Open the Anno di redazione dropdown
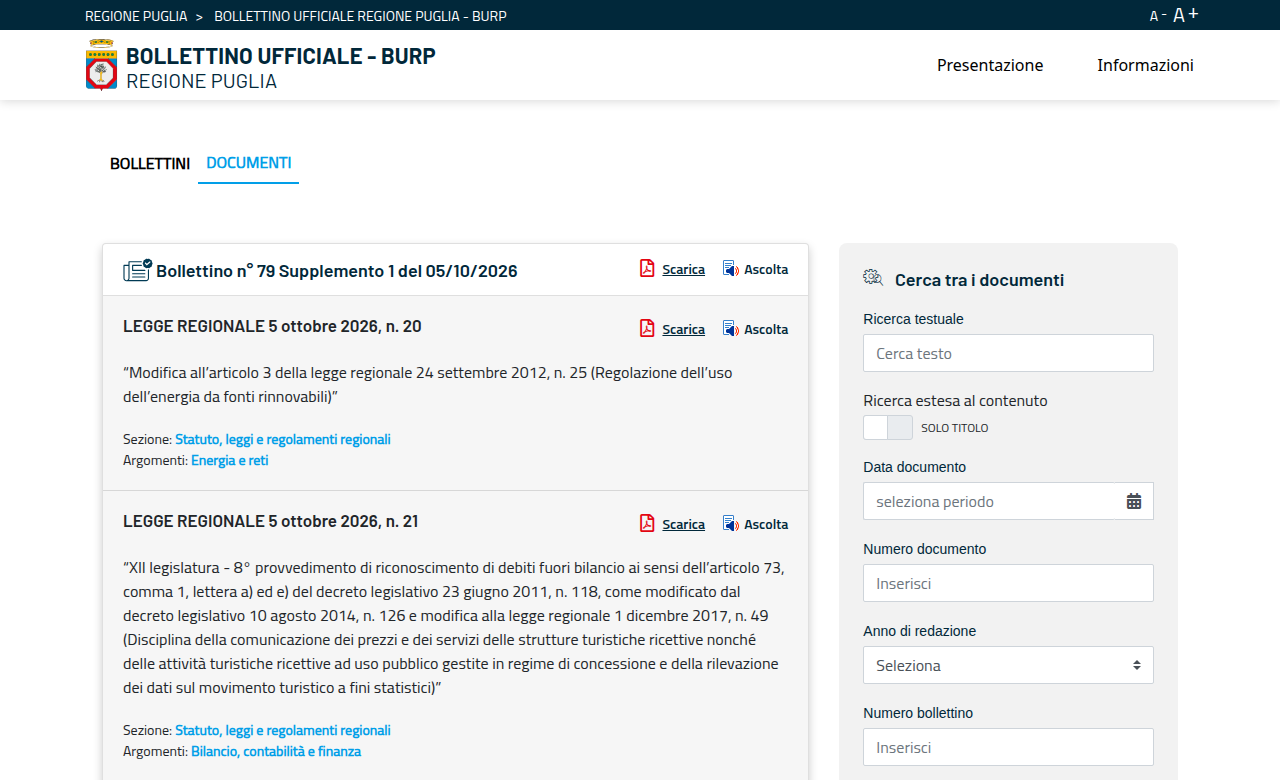The image size is (1280, 780). click(x=1008, y=665)
